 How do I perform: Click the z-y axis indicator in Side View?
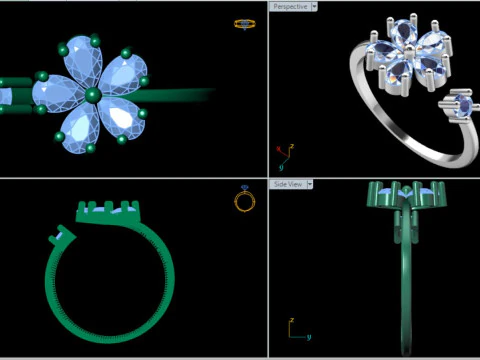coord(300,329)
